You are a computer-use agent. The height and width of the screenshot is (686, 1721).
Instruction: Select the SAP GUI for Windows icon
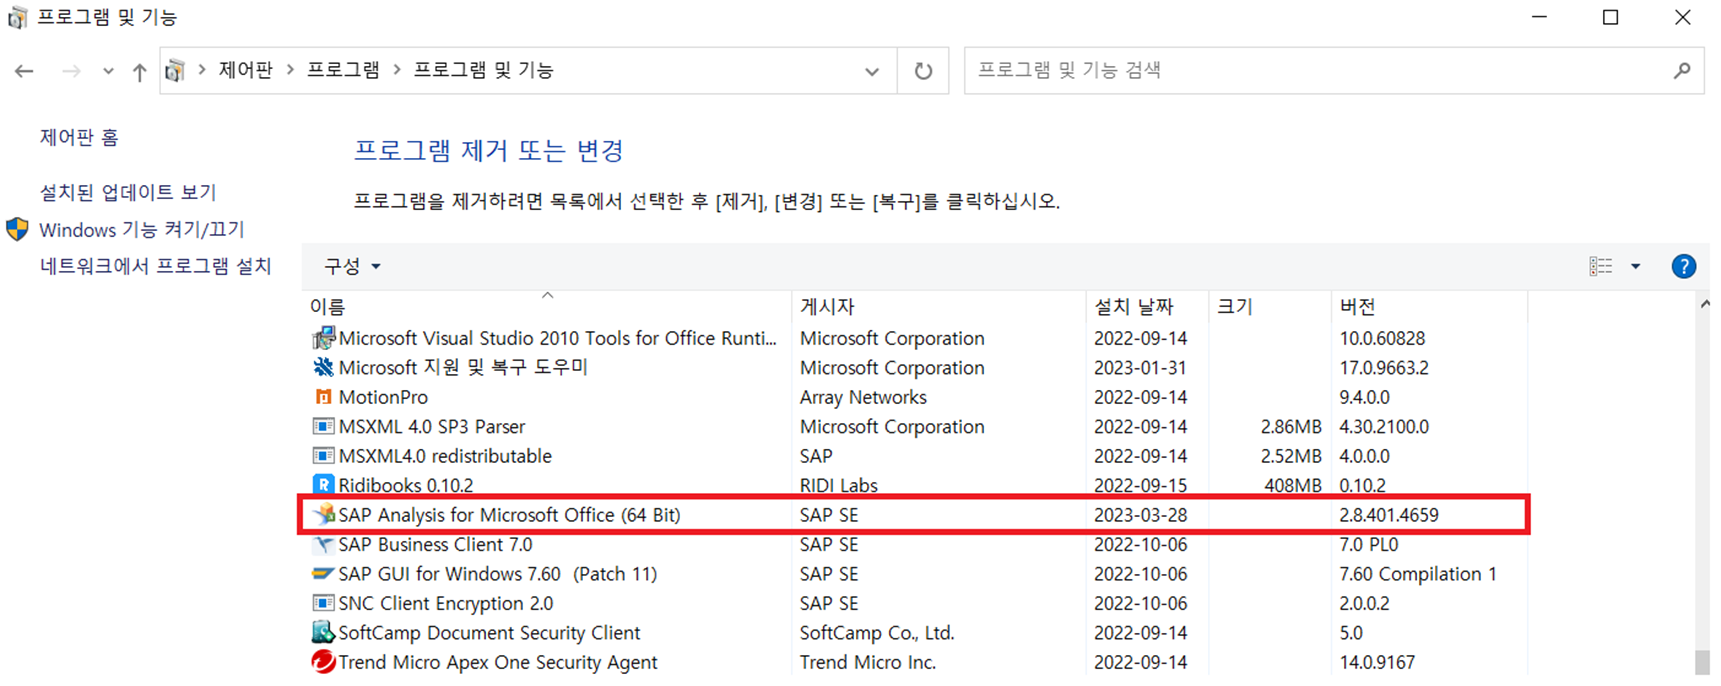pos(323,574)
